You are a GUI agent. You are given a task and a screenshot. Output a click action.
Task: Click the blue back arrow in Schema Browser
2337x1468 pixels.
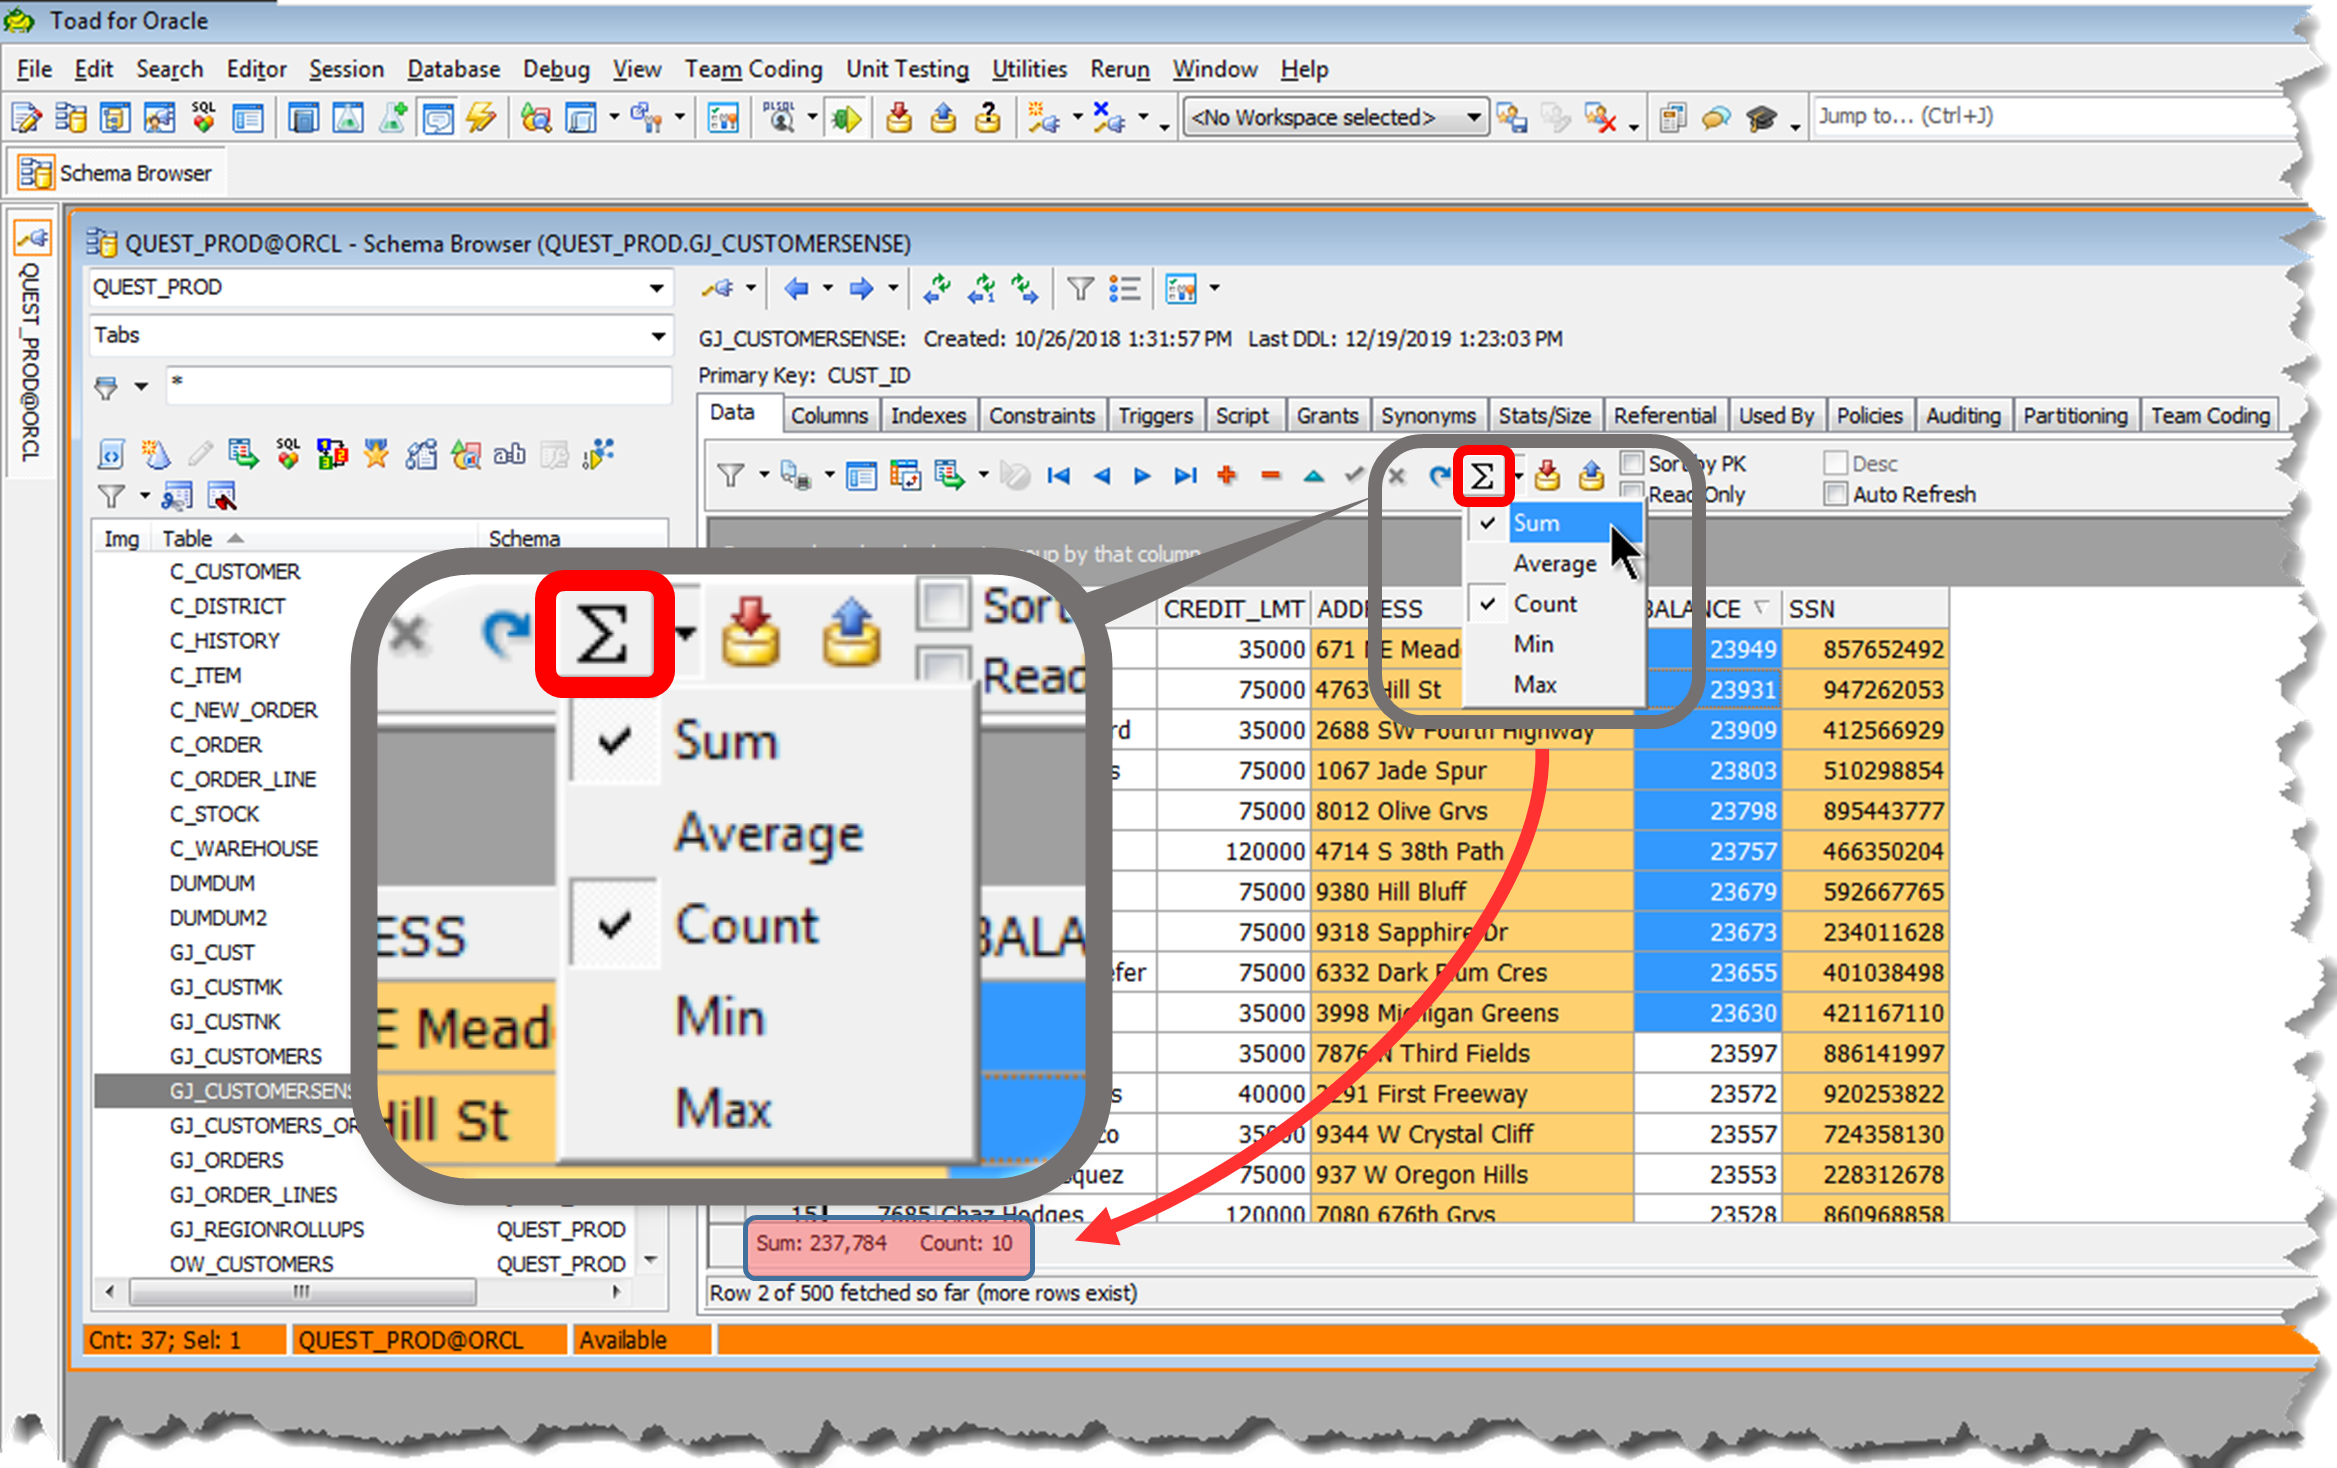[796, 289]
